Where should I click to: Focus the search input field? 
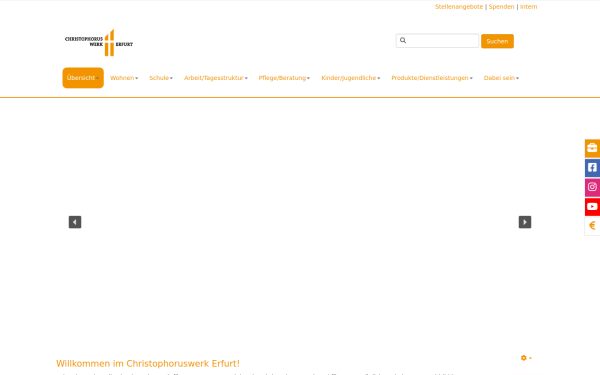point(437,41)
